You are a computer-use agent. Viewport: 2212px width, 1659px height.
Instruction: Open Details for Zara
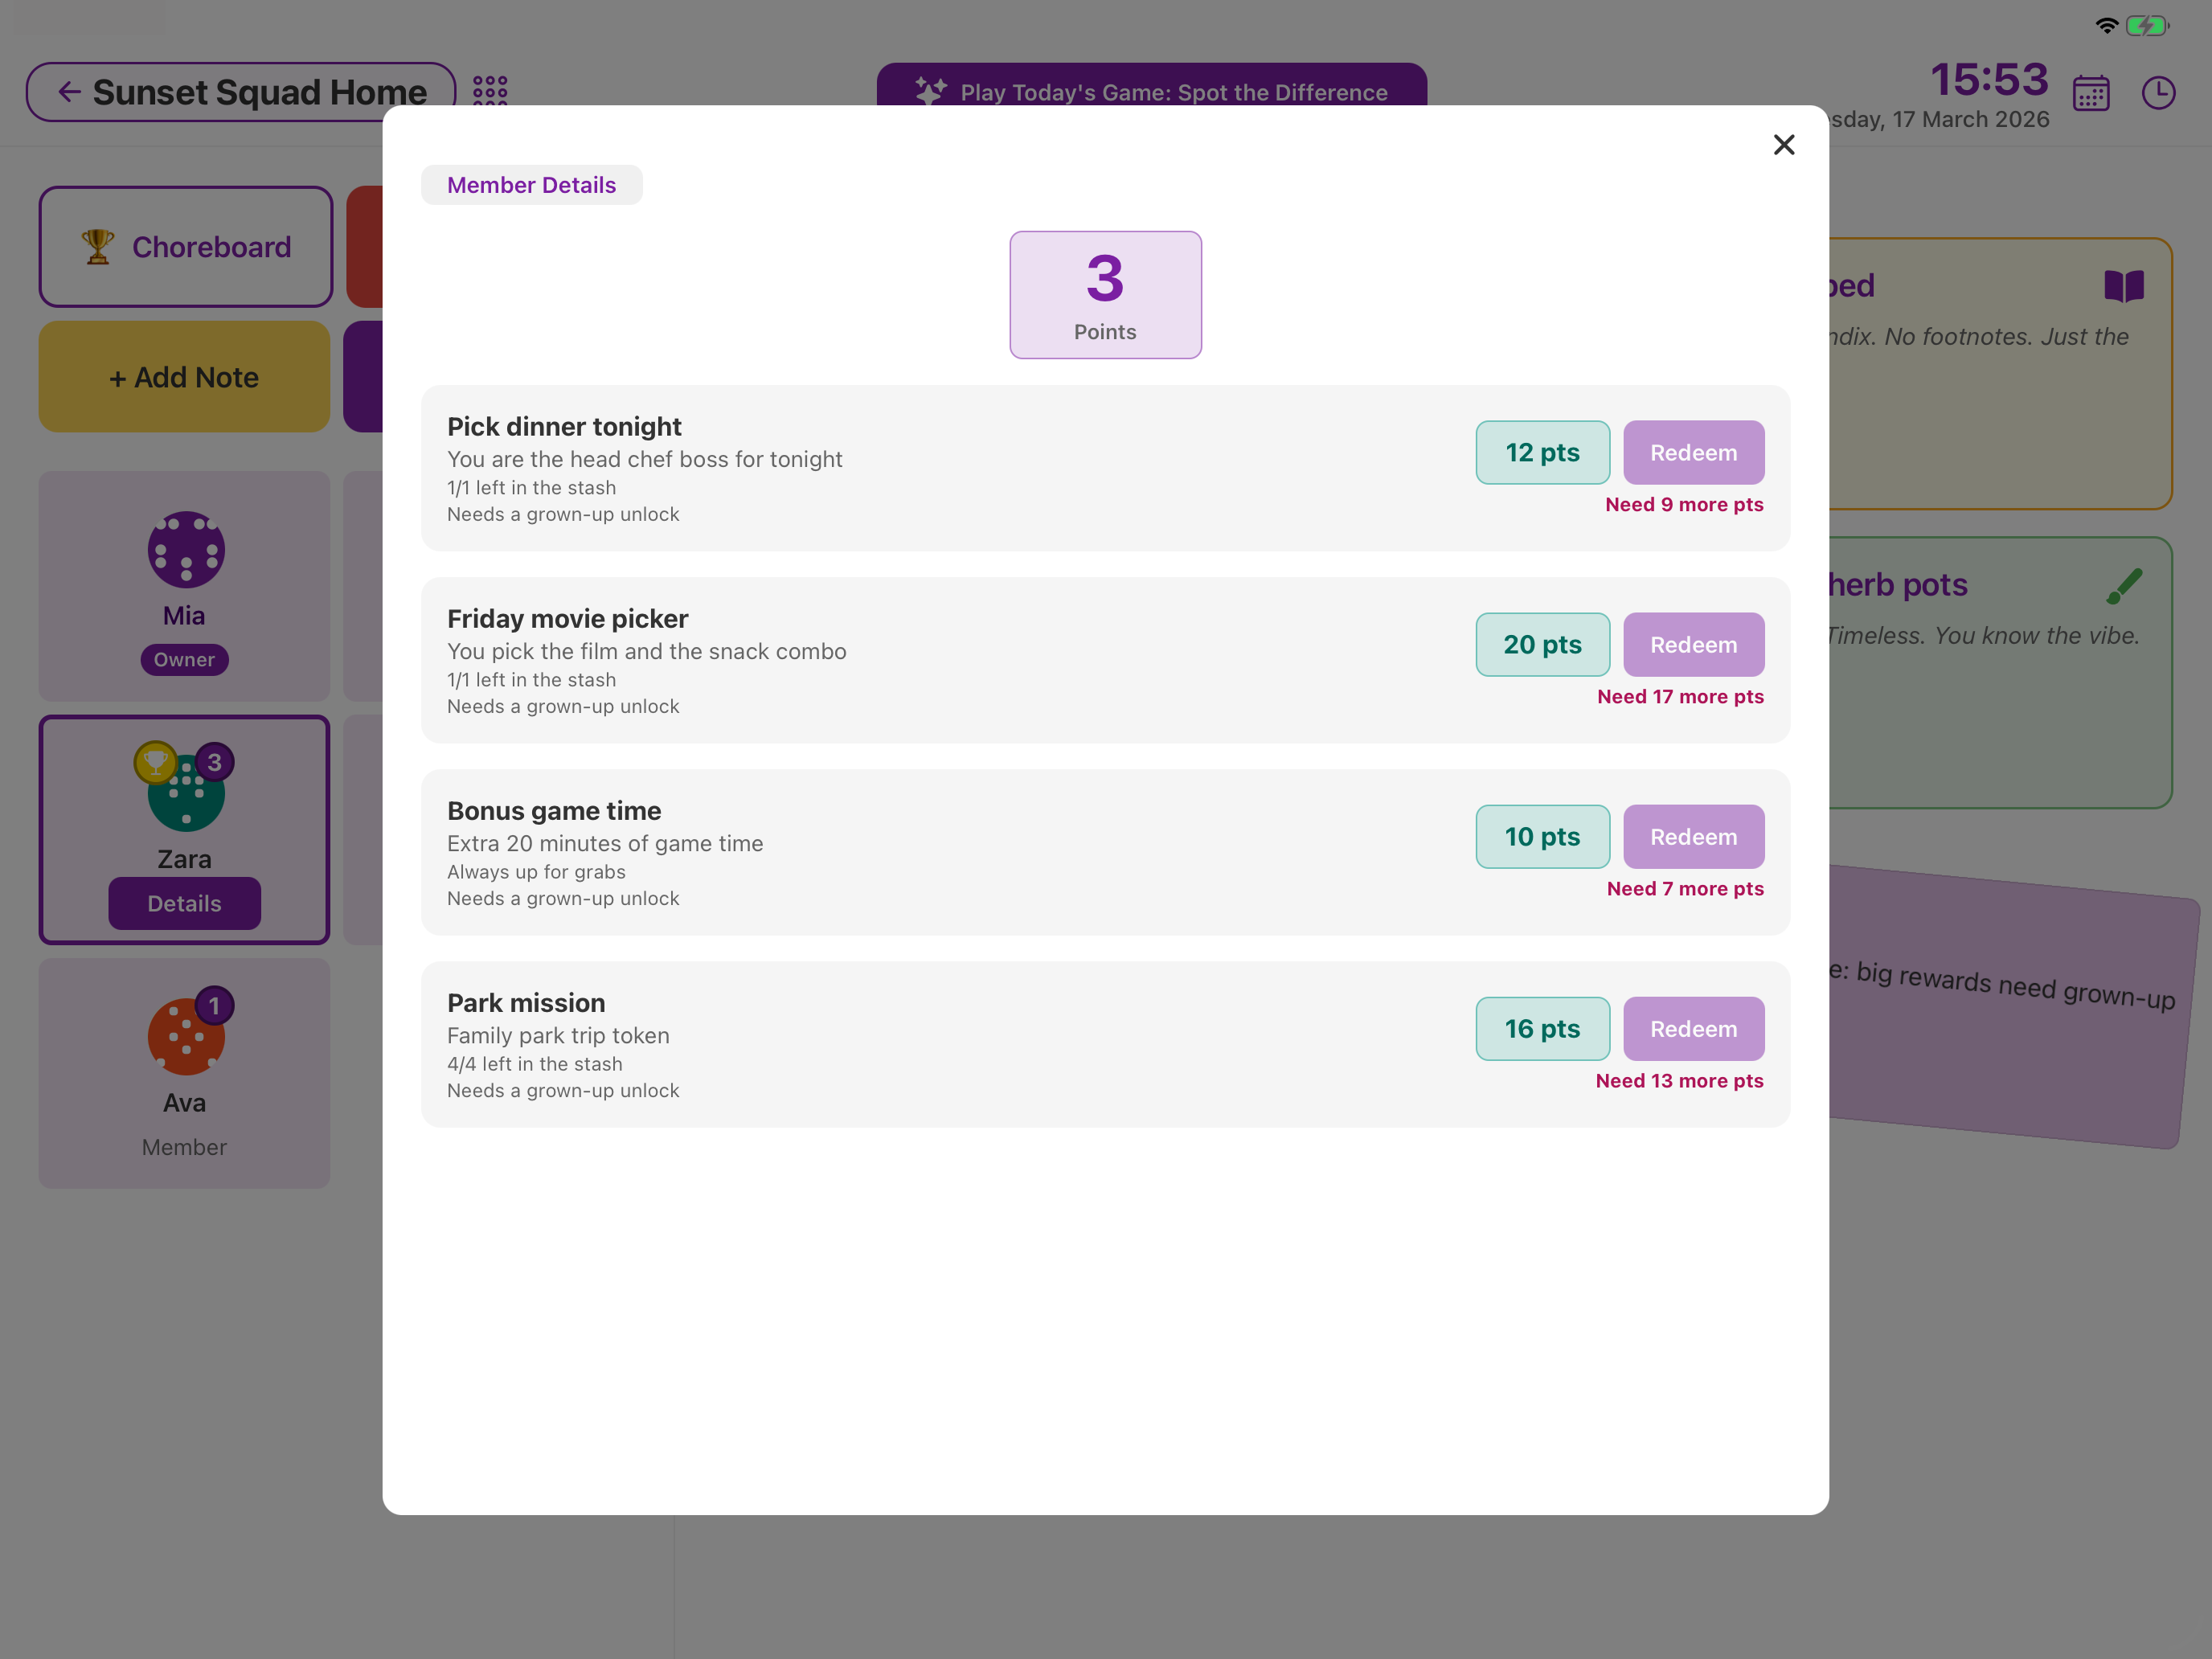pos(184,902)
